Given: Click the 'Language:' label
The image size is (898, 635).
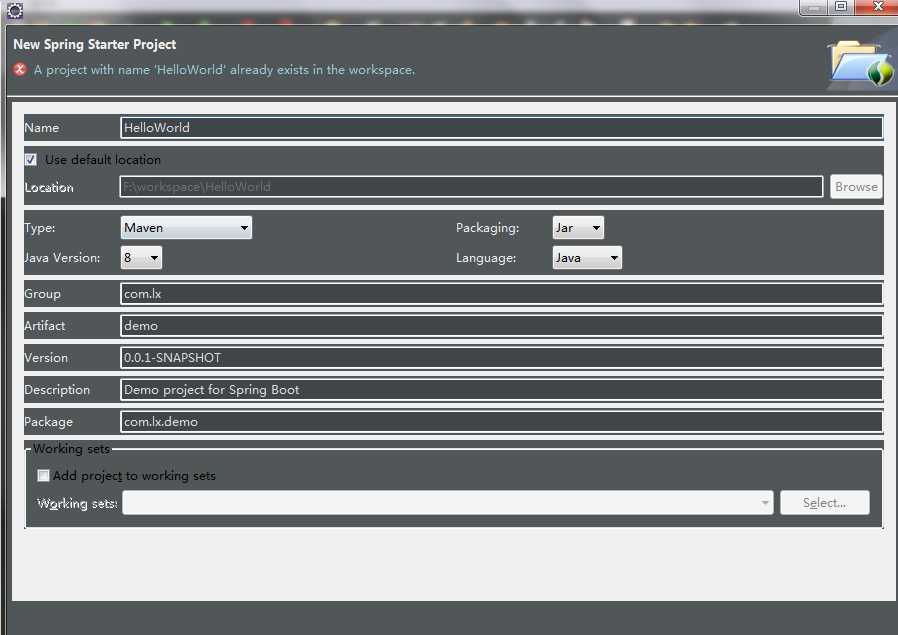Looking at the screenshot, I should pos(486,258).
